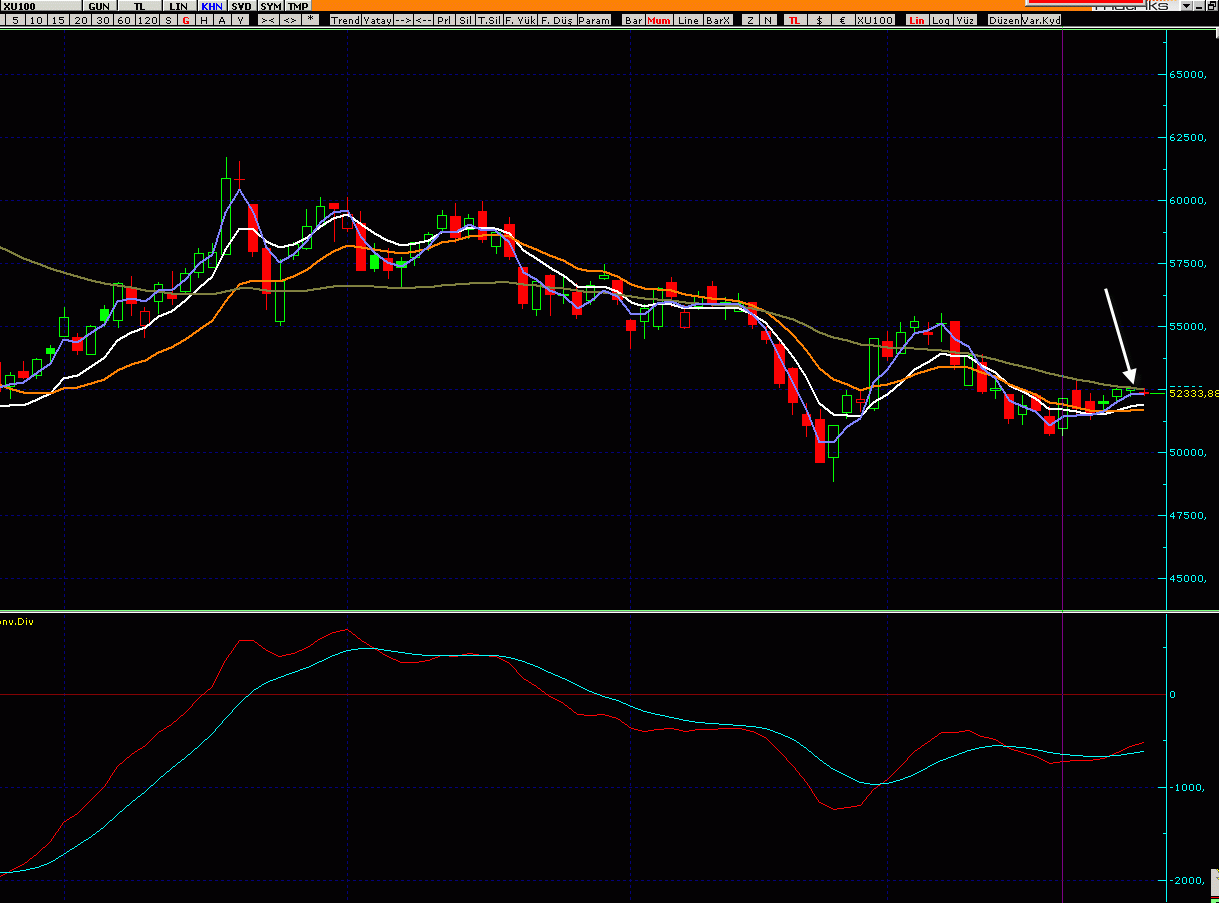Click the <> expand chart icon
This screenshot has width=1219, height=903.
pos(289,20)
